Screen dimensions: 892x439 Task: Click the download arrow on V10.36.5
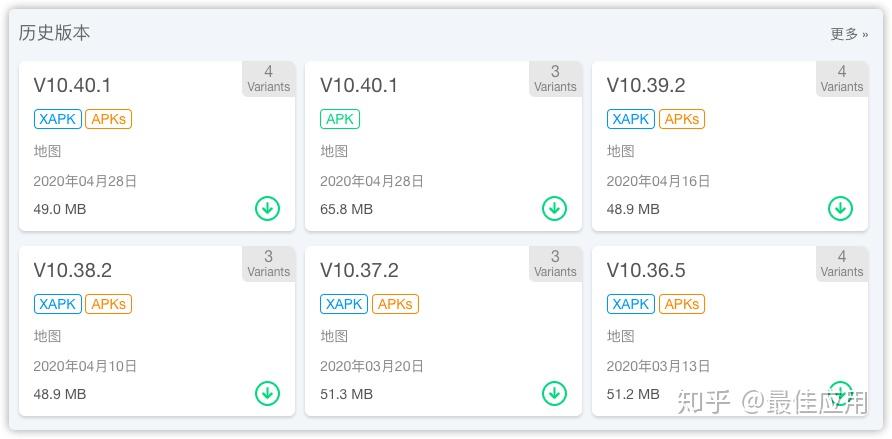pos(840,392)
